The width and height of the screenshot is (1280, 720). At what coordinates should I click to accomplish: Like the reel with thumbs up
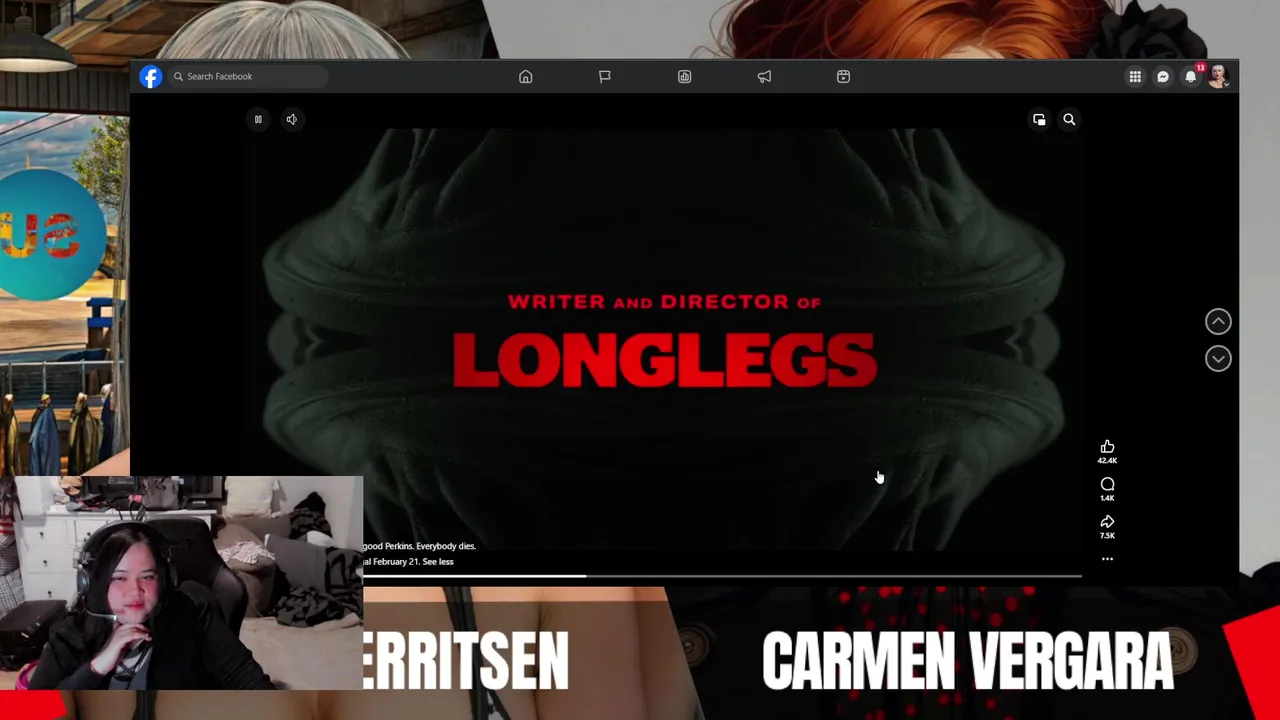coord(1107,446)
